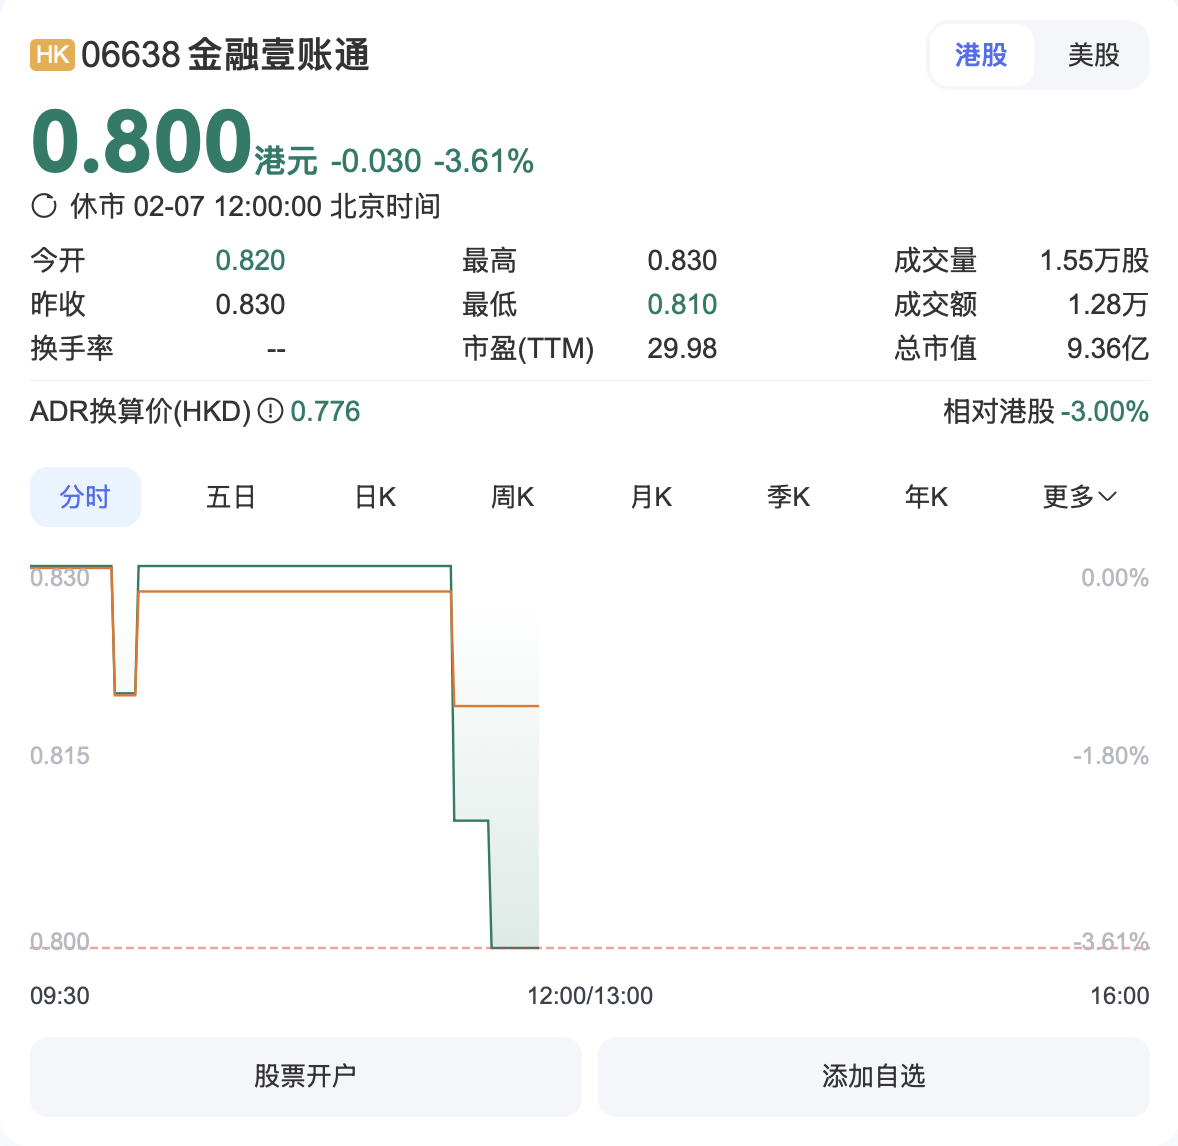Viewport: 1178px width, 1146px height.
Task: Select the 分时 chart view
Action: pyautogui.click(x=85, y=496)
